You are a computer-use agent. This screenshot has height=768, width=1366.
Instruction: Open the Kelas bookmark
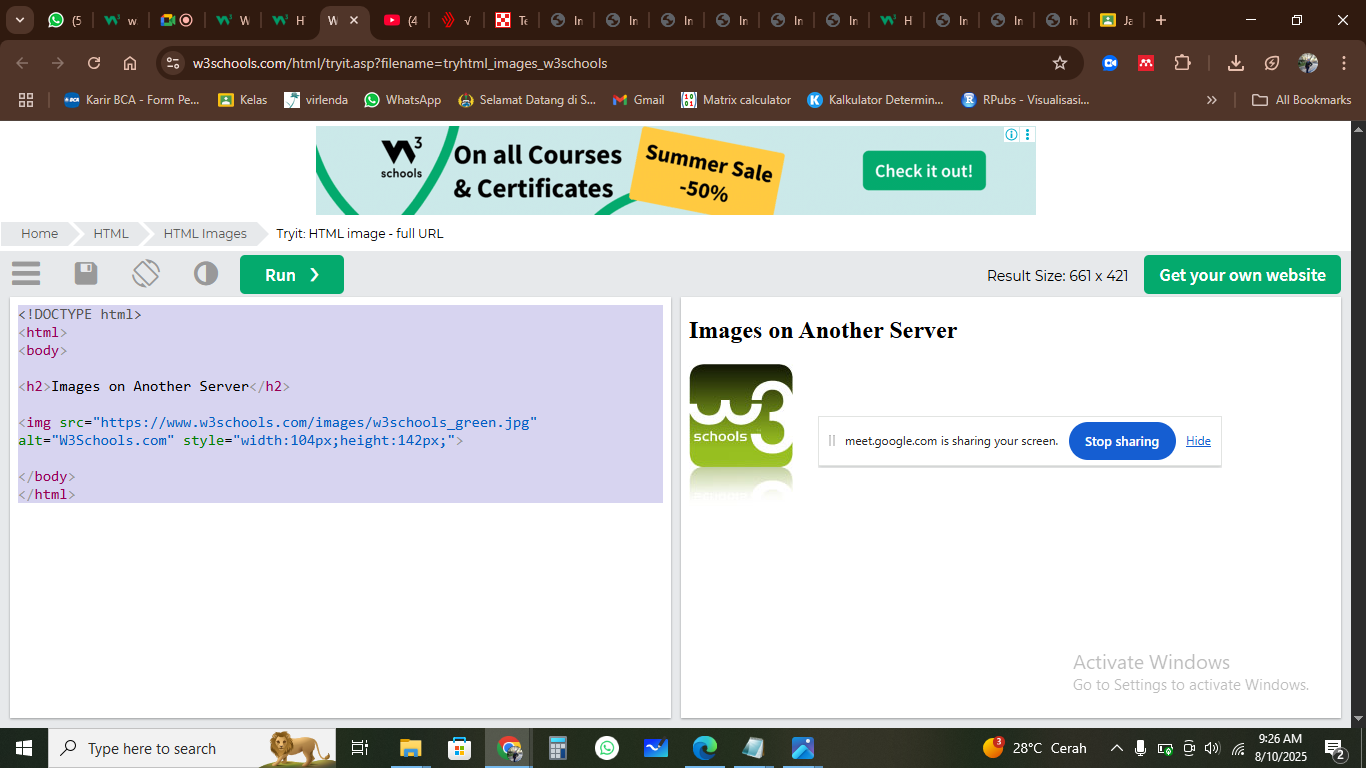point(243,100)
